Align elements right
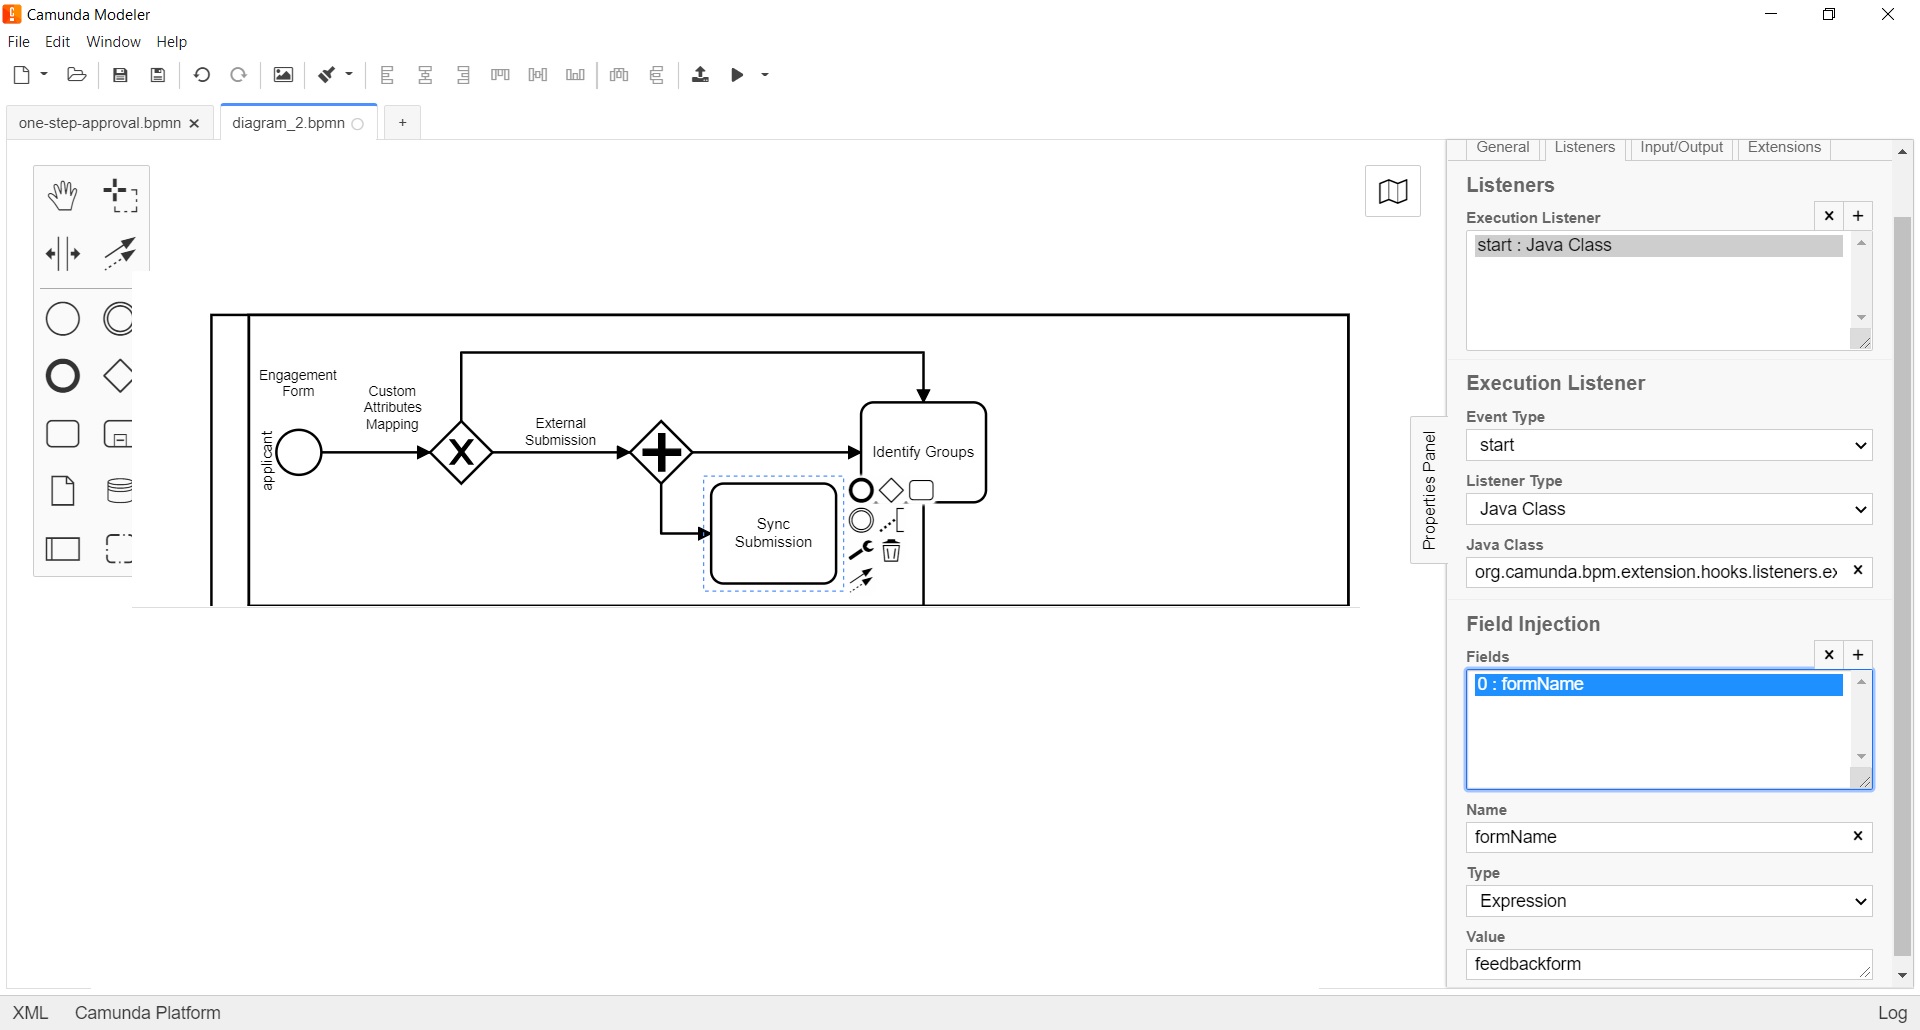Screen dimensions: 1920x1030 [x=463, y=75]
